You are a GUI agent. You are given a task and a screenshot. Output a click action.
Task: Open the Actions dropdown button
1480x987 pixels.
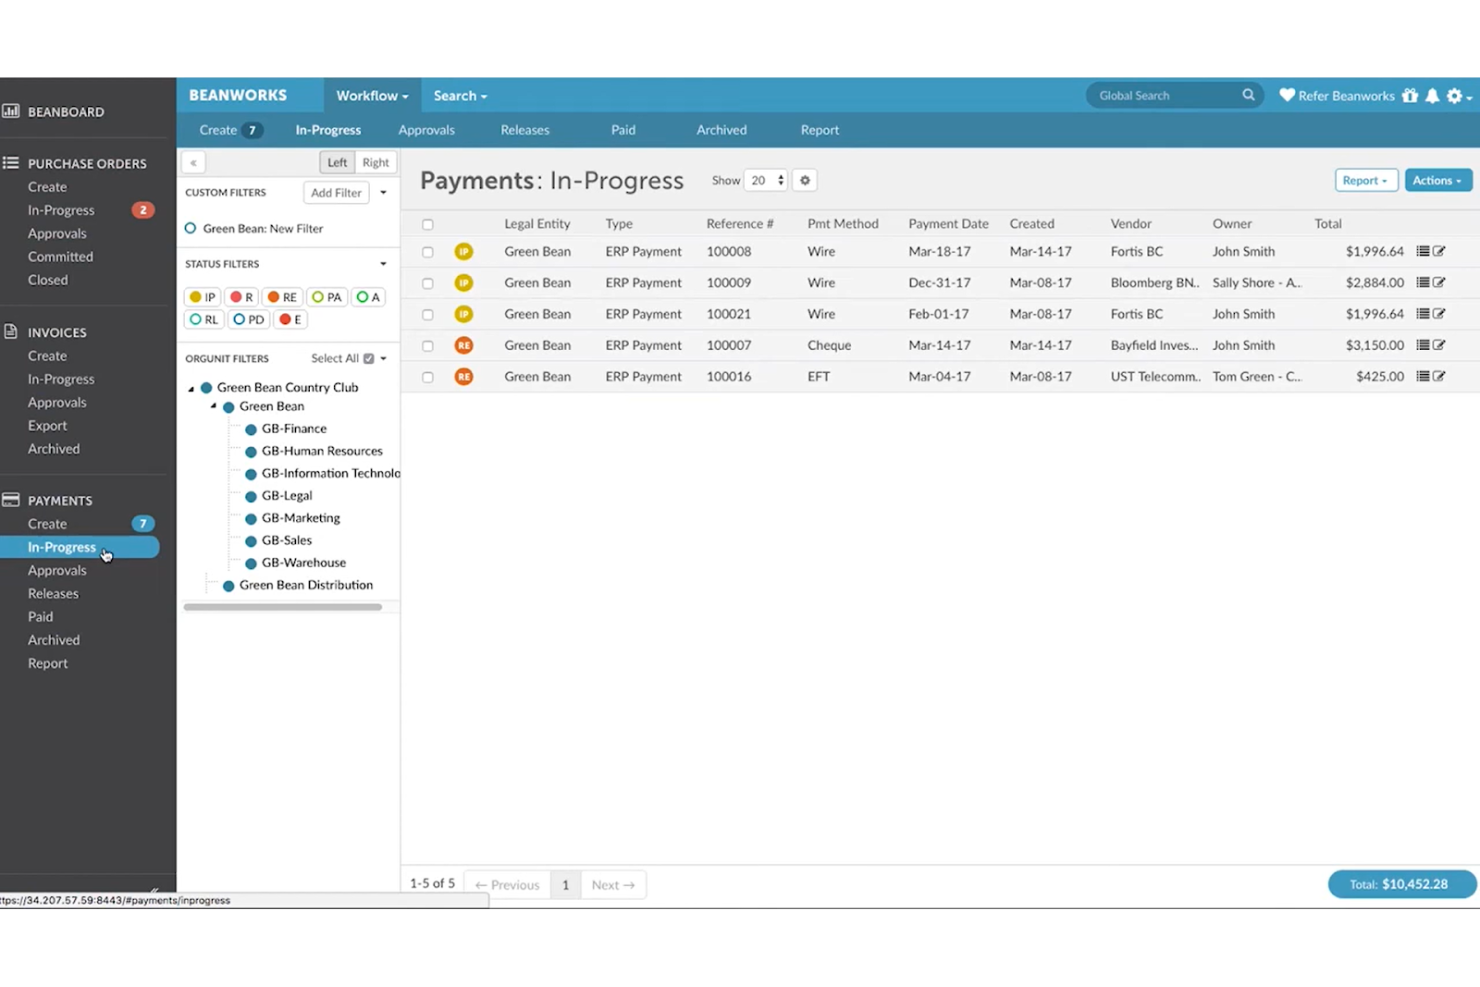pos(1438,180)
